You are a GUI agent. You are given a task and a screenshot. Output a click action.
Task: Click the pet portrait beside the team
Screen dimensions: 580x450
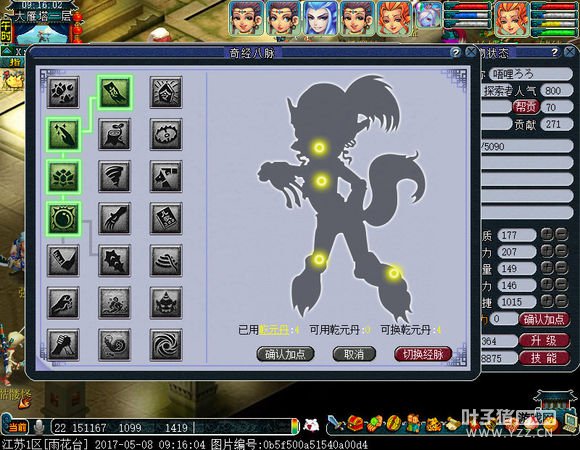click(x=429, y=15)
